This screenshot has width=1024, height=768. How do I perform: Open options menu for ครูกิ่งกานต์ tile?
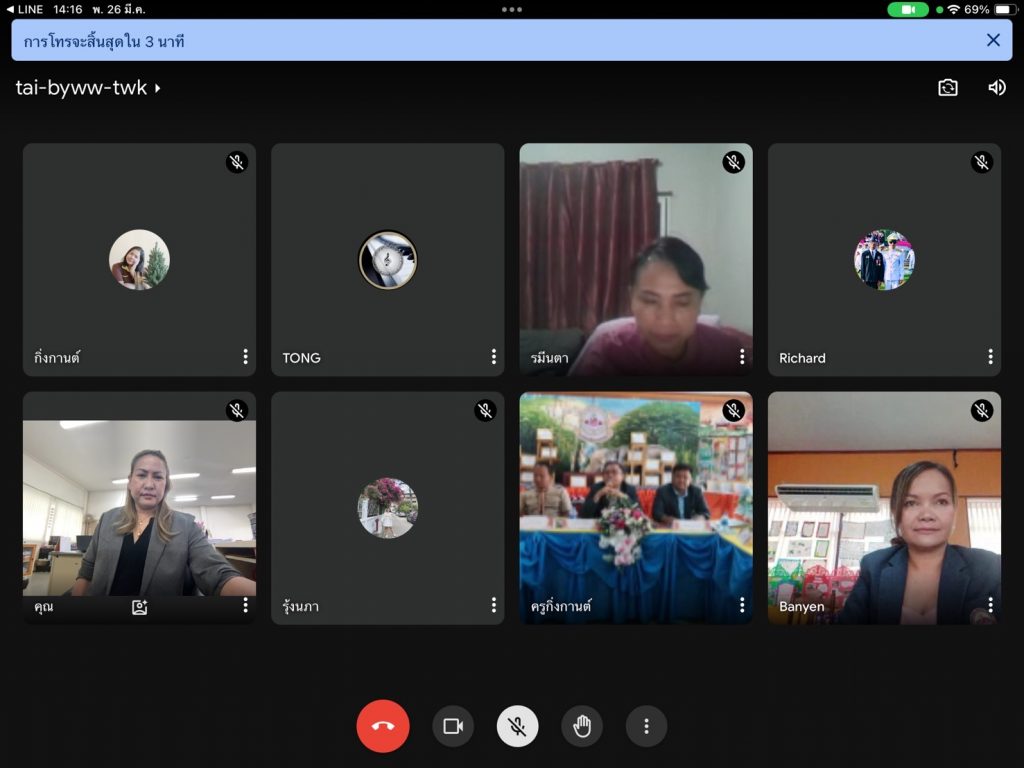(x=742, y=605)
